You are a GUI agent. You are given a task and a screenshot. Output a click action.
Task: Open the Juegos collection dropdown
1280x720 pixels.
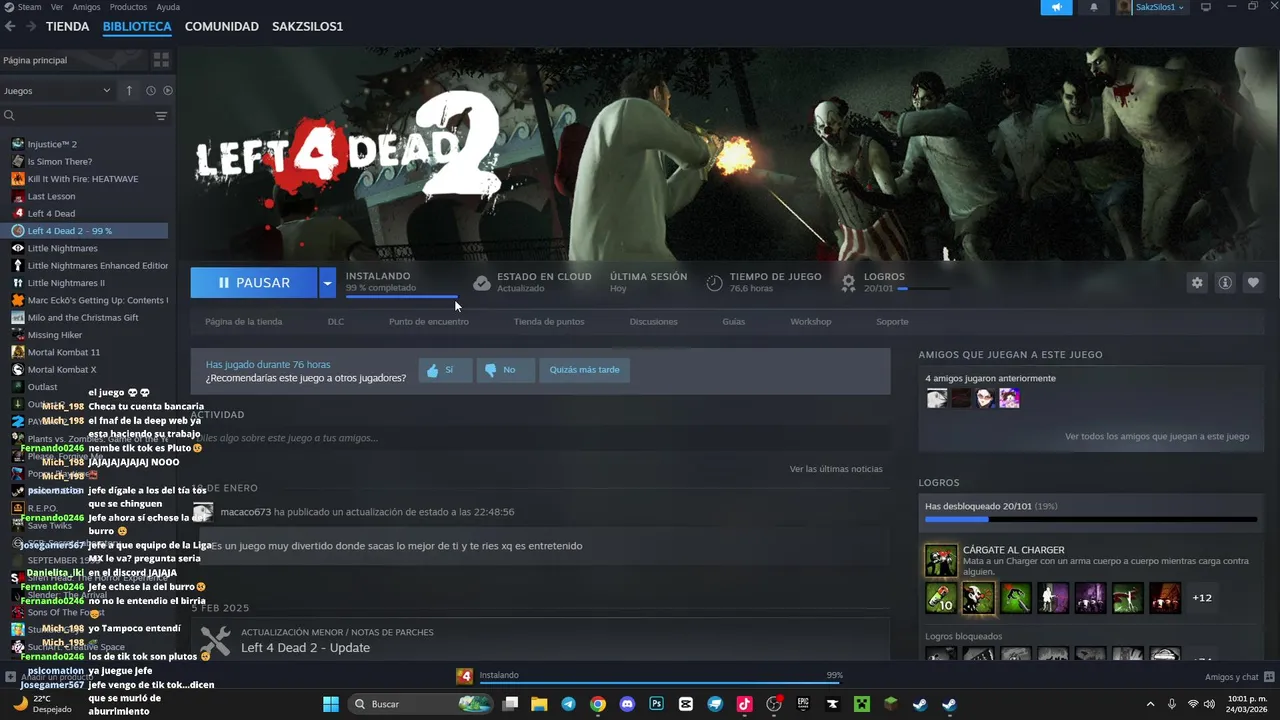[x=57, y=91]
